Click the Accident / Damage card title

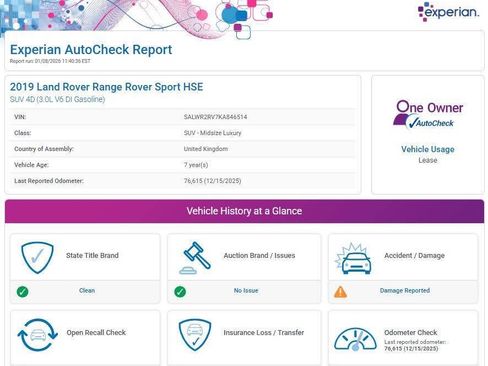tap(414, 256)
